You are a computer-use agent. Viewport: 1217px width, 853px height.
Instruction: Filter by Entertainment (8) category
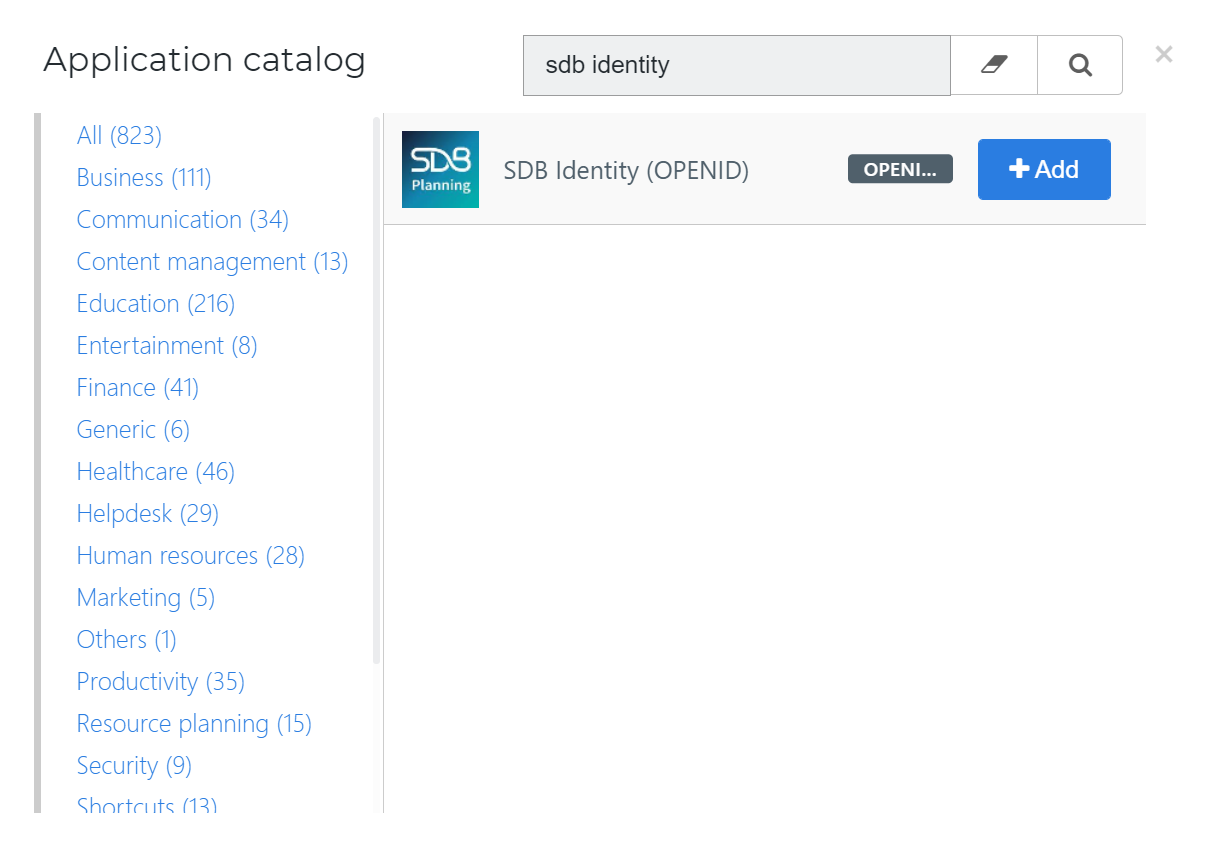pos(167,345)
